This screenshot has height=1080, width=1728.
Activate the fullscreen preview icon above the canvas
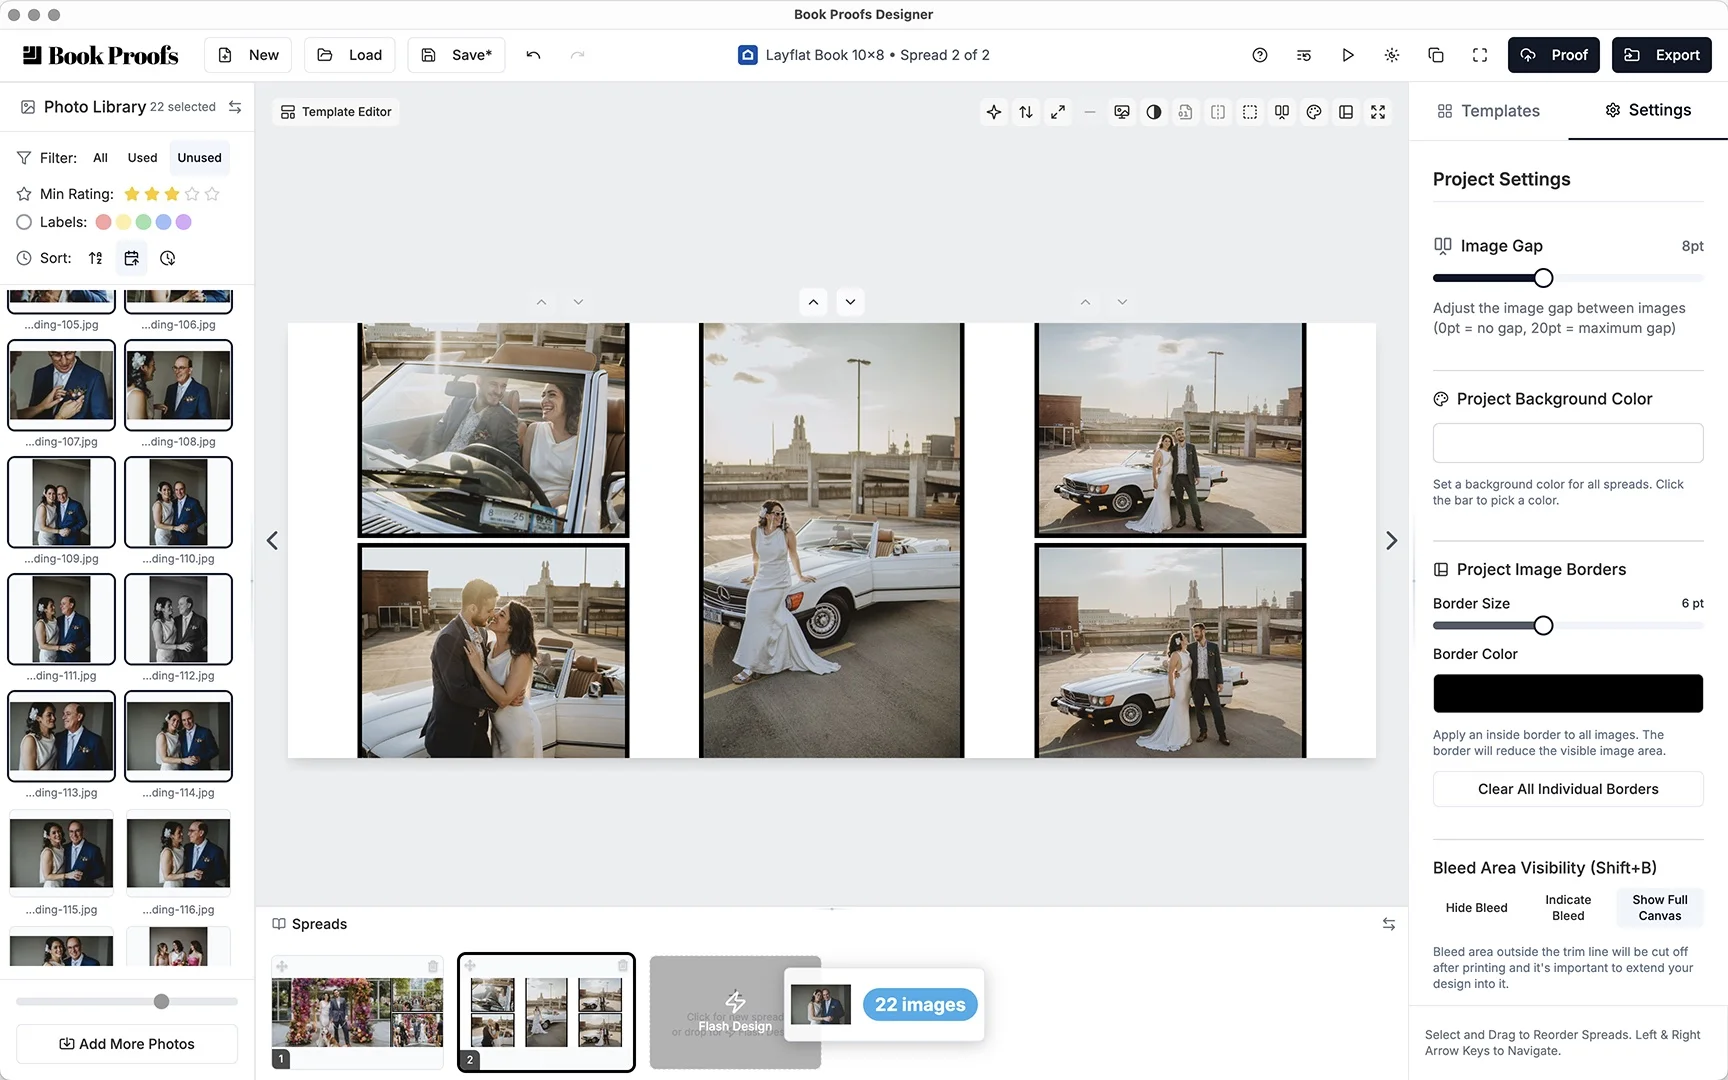(x=1378, y=112)
